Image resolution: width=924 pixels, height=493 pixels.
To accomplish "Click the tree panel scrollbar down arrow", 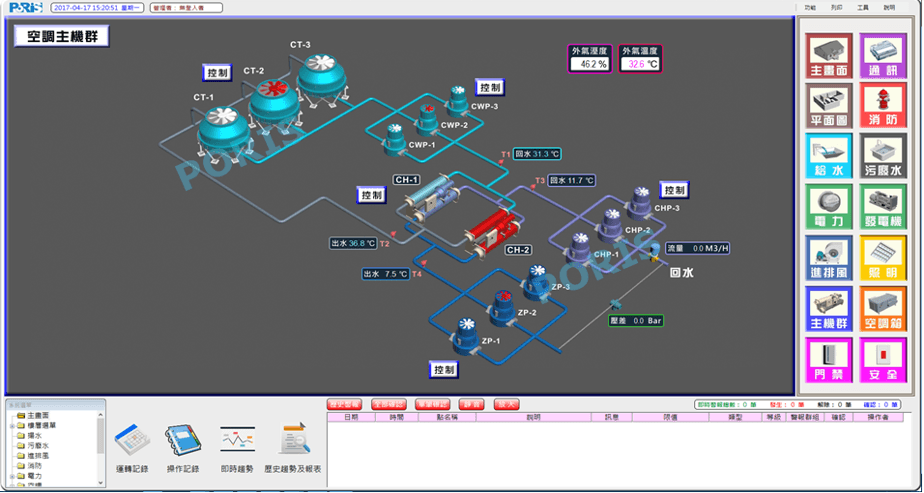I will [x=101, y=482].
